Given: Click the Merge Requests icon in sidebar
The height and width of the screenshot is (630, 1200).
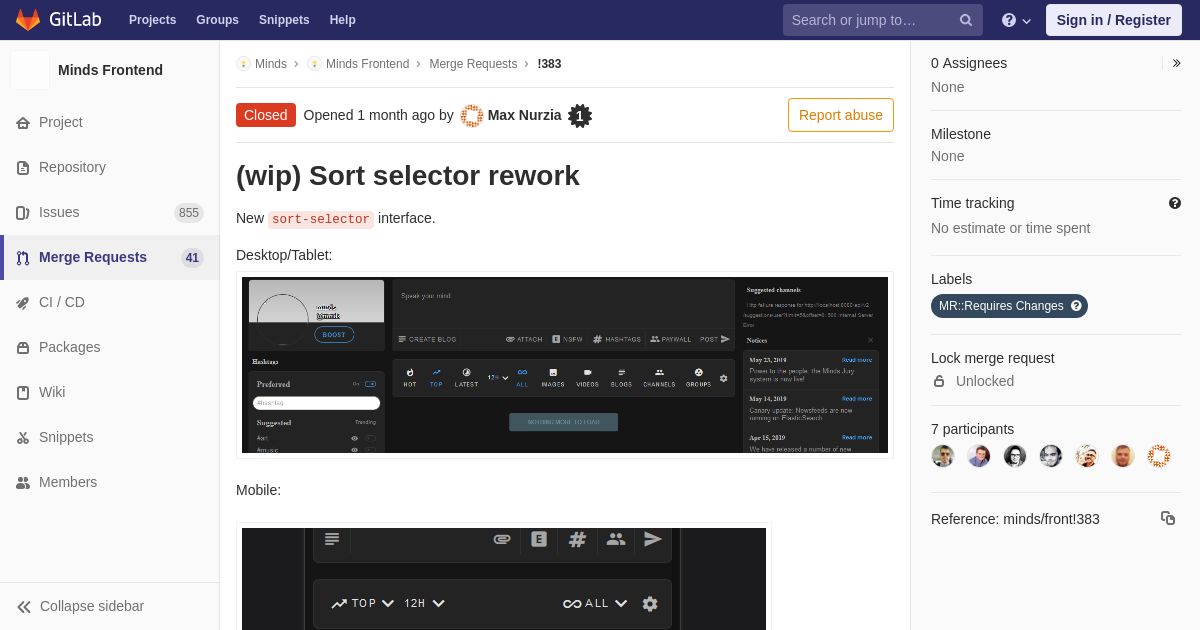Looking at the screenshot, I should point(23,257).
